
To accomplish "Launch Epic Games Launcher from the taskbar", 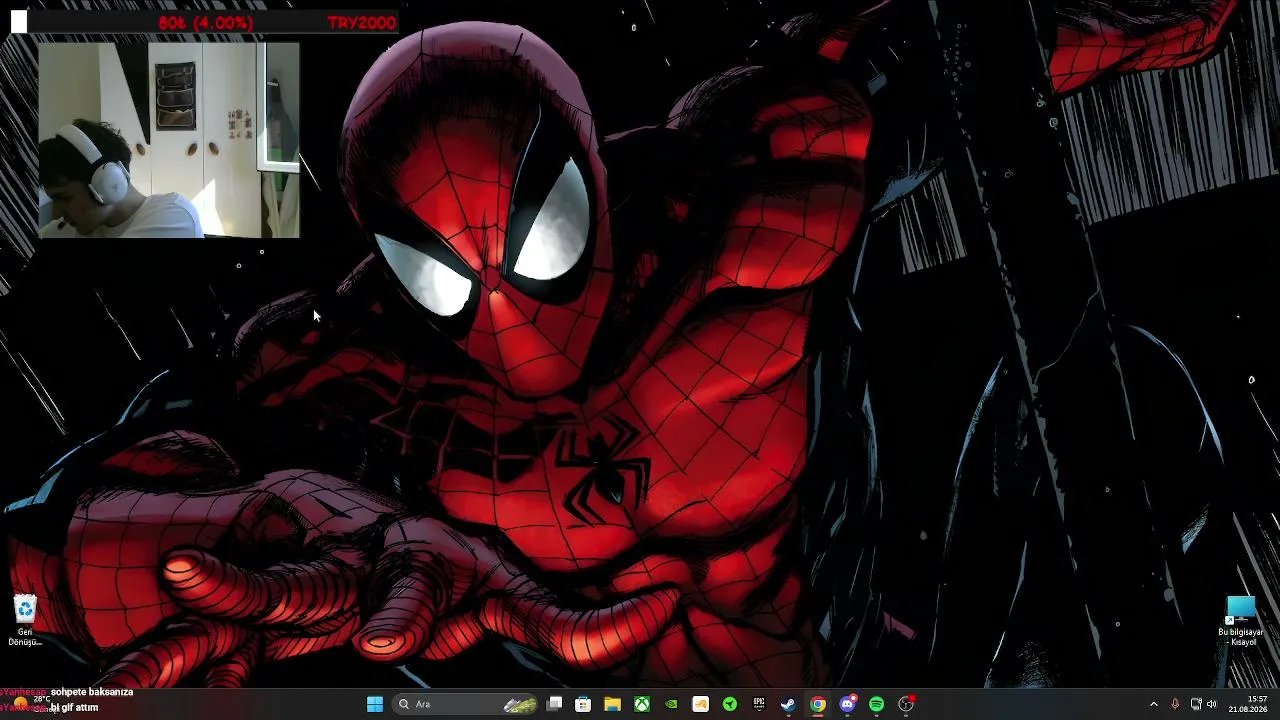I will [759, 704].
